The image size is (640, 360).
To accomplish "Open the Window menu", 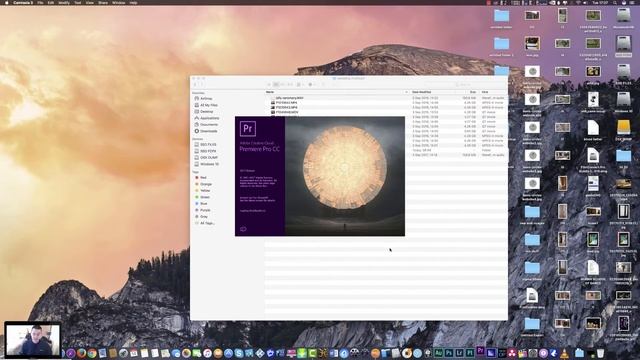I will 119,2.
